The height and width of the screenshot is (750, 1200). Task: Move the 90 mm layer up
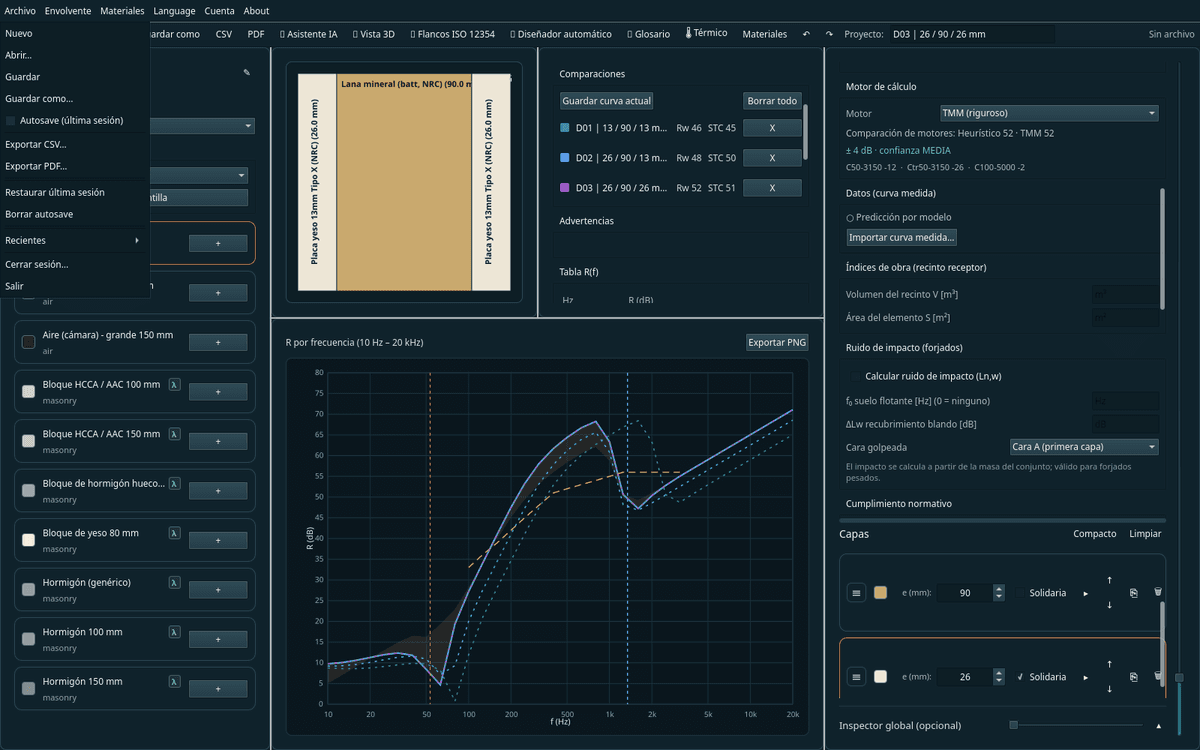click(x=1109, y=581)
